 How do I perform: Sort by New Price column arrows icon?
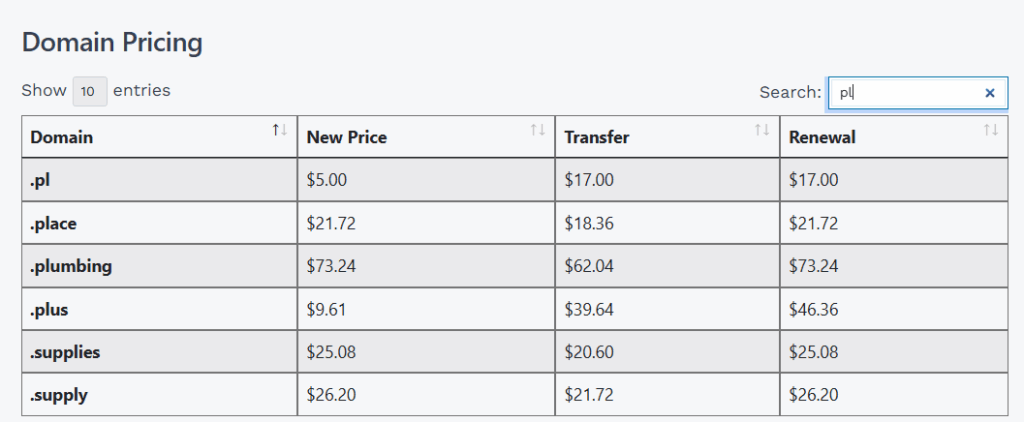point(537,130)
